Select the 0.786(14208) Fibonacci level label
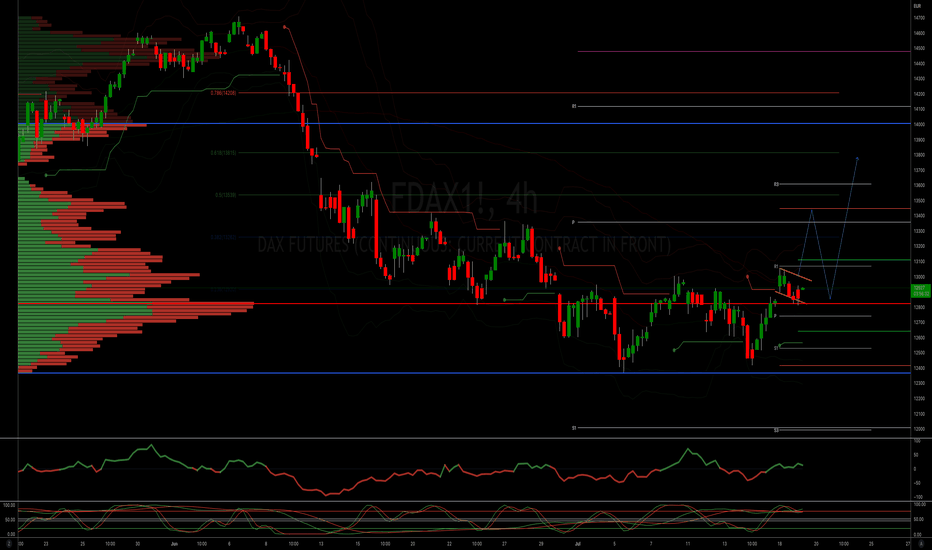 coord(223,93)
